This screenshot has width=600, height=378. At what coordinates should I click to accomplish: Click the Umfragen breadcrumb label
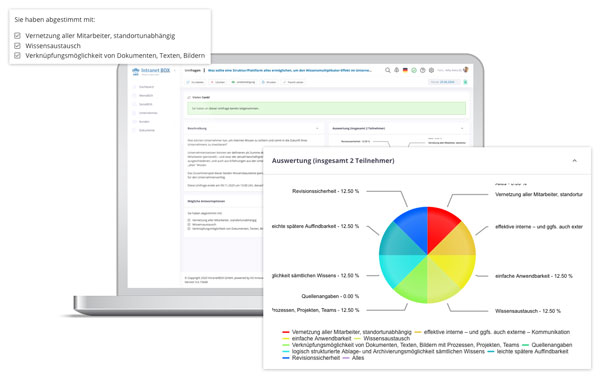tap(192, 70)
